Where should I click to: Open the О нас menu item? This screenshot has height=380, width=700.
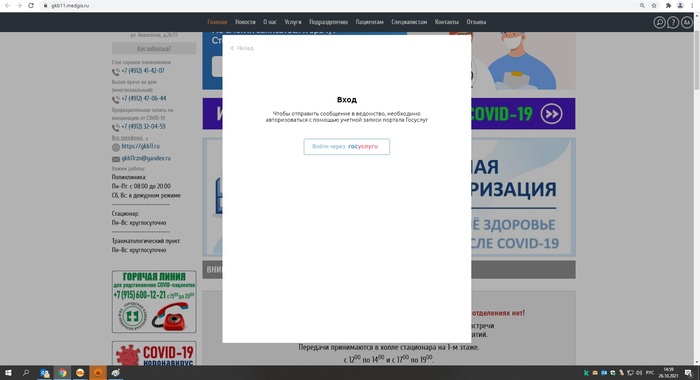[270, 22]
